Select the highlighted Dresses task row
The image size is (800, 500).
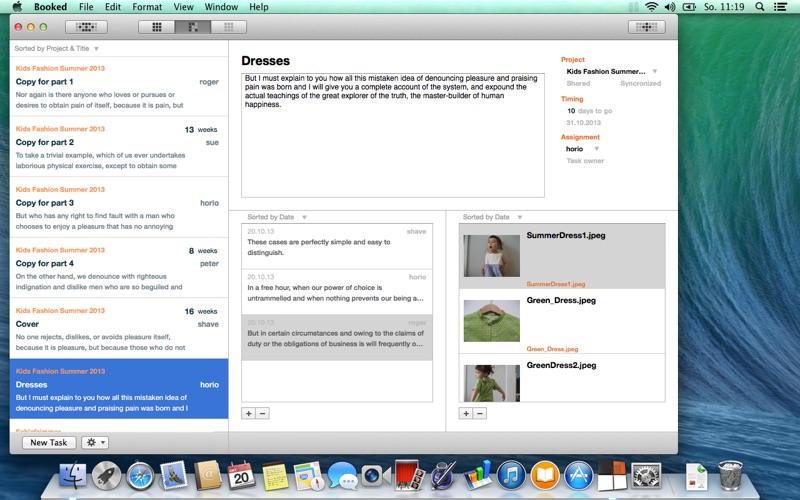(x=119, y=389)
